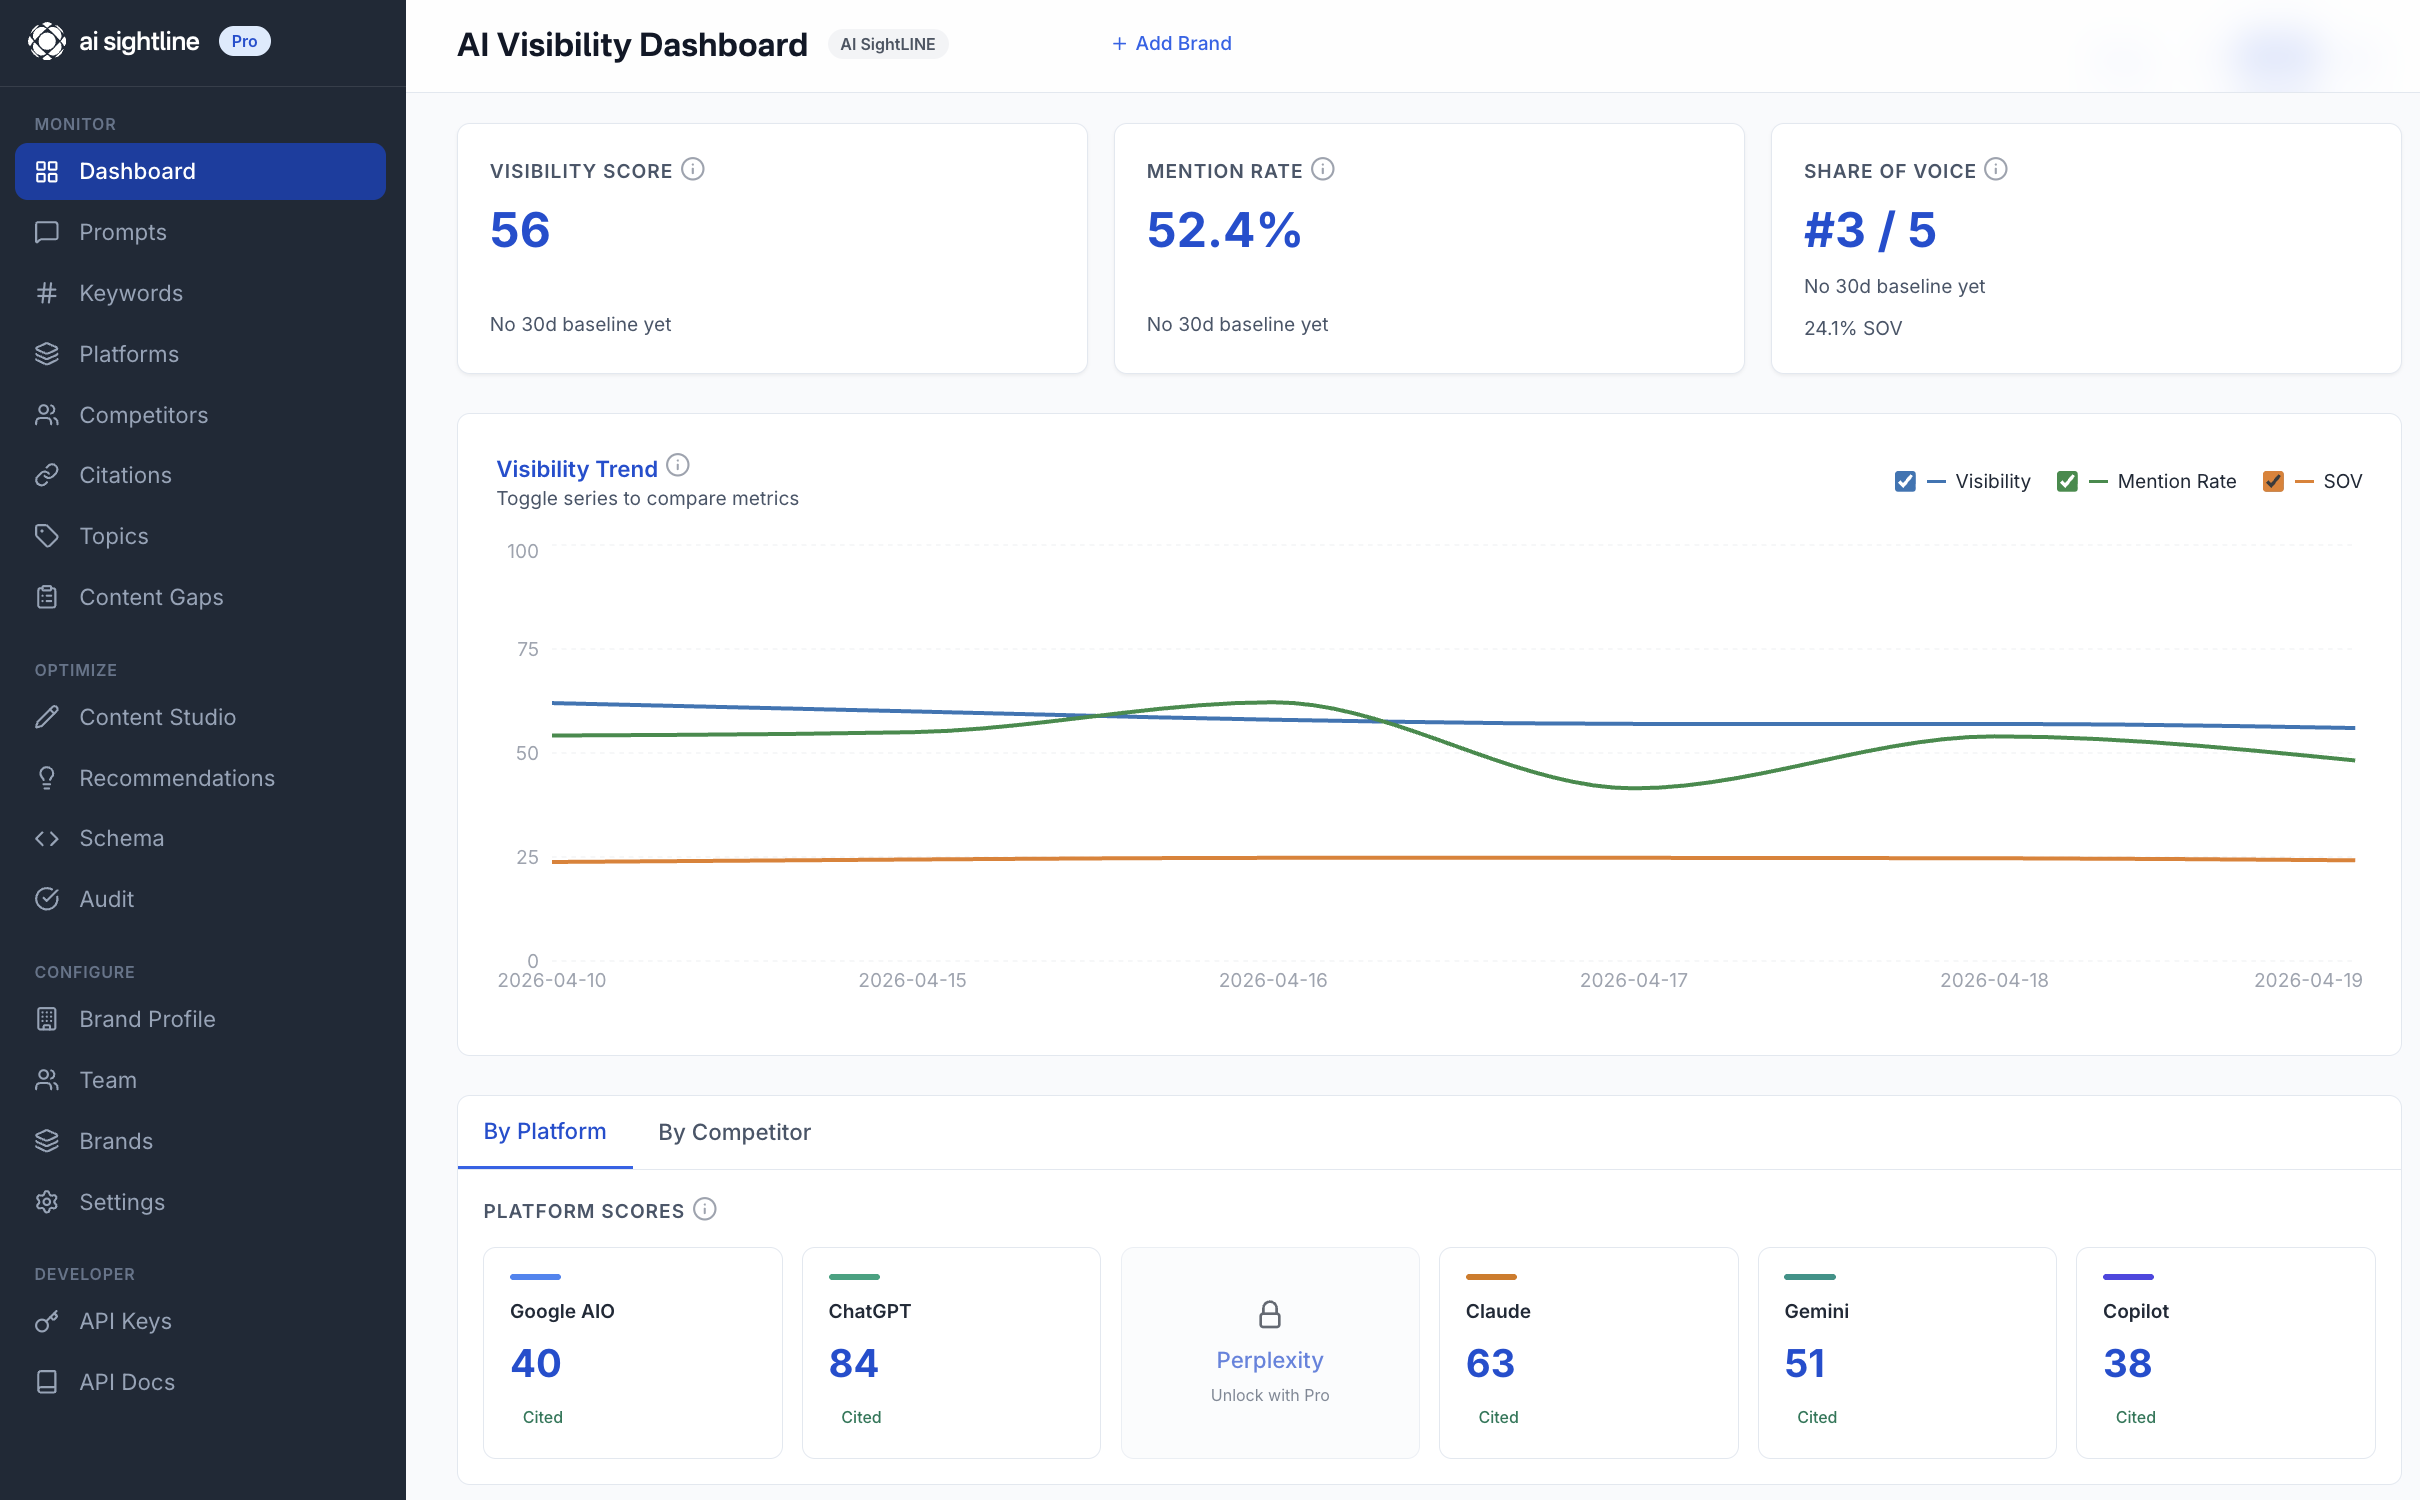Uncheck the Visibility series checkbox
This screenshot has height=1500, width=2420.
[1905, 482]
